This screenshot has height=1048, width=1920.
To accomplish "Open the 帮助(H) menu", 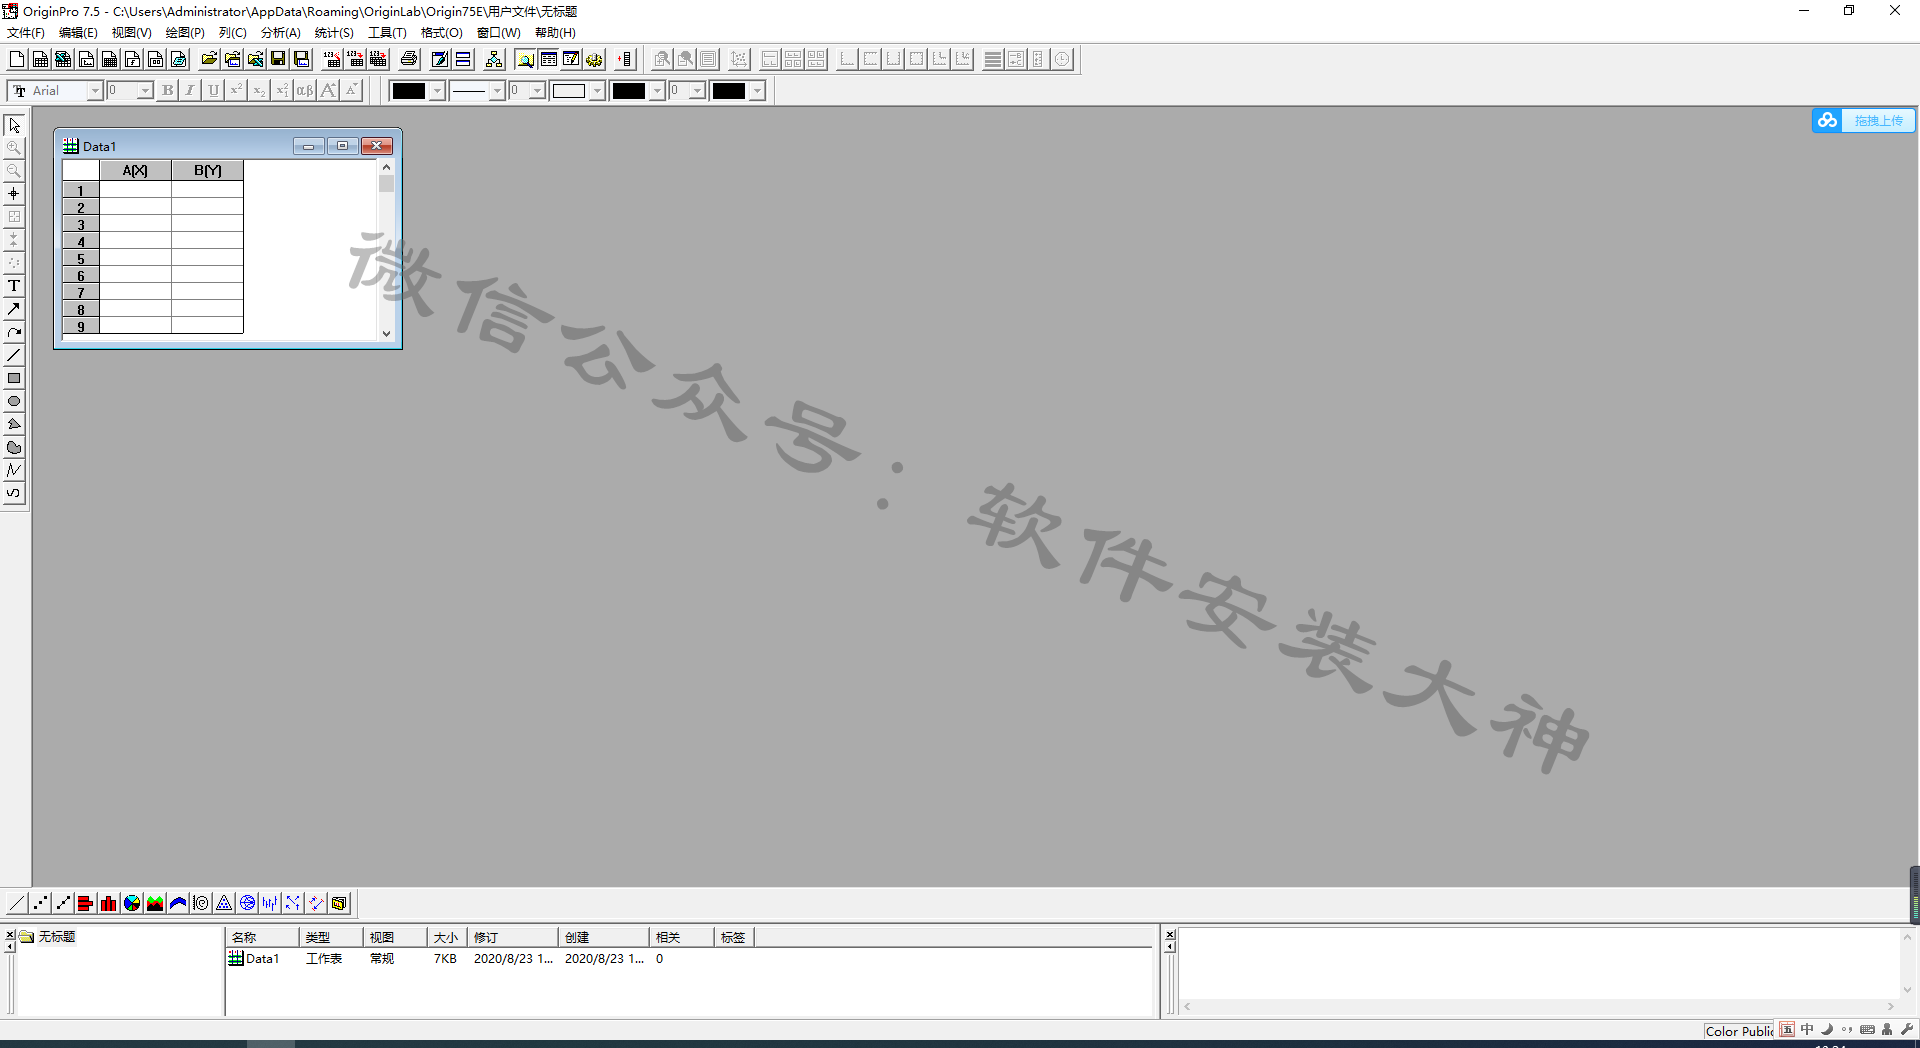I will pos(555,33).
